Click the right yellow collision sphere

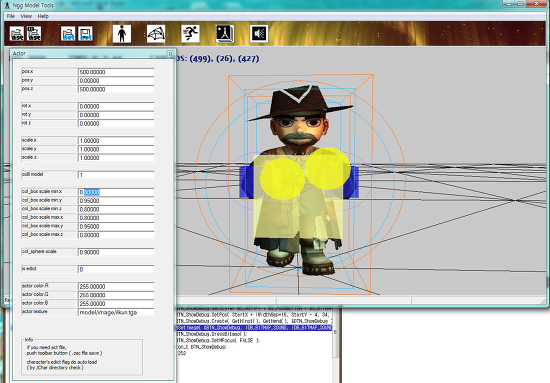coord(328,168)
